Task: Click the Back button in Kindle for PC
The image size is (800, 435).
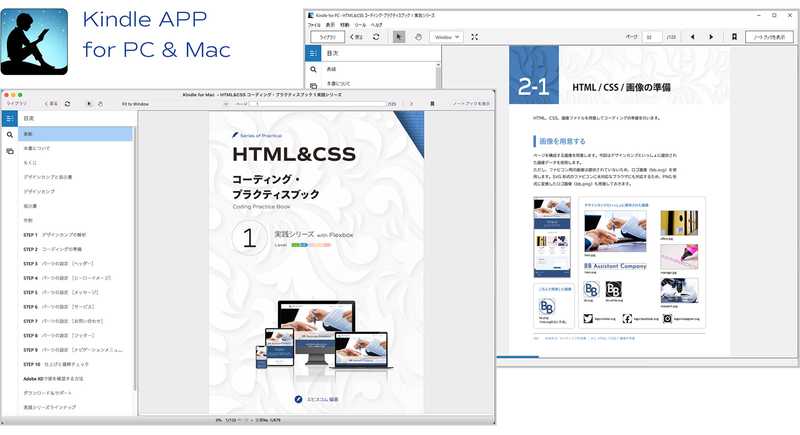Action: [357, 37]
